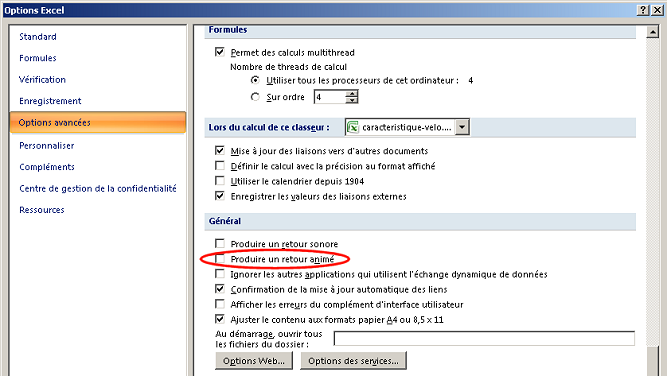The width and height of the screenshot is (667, 376).
Task: Decrease thread count with spinner down arrow
Action: (351, 100)
